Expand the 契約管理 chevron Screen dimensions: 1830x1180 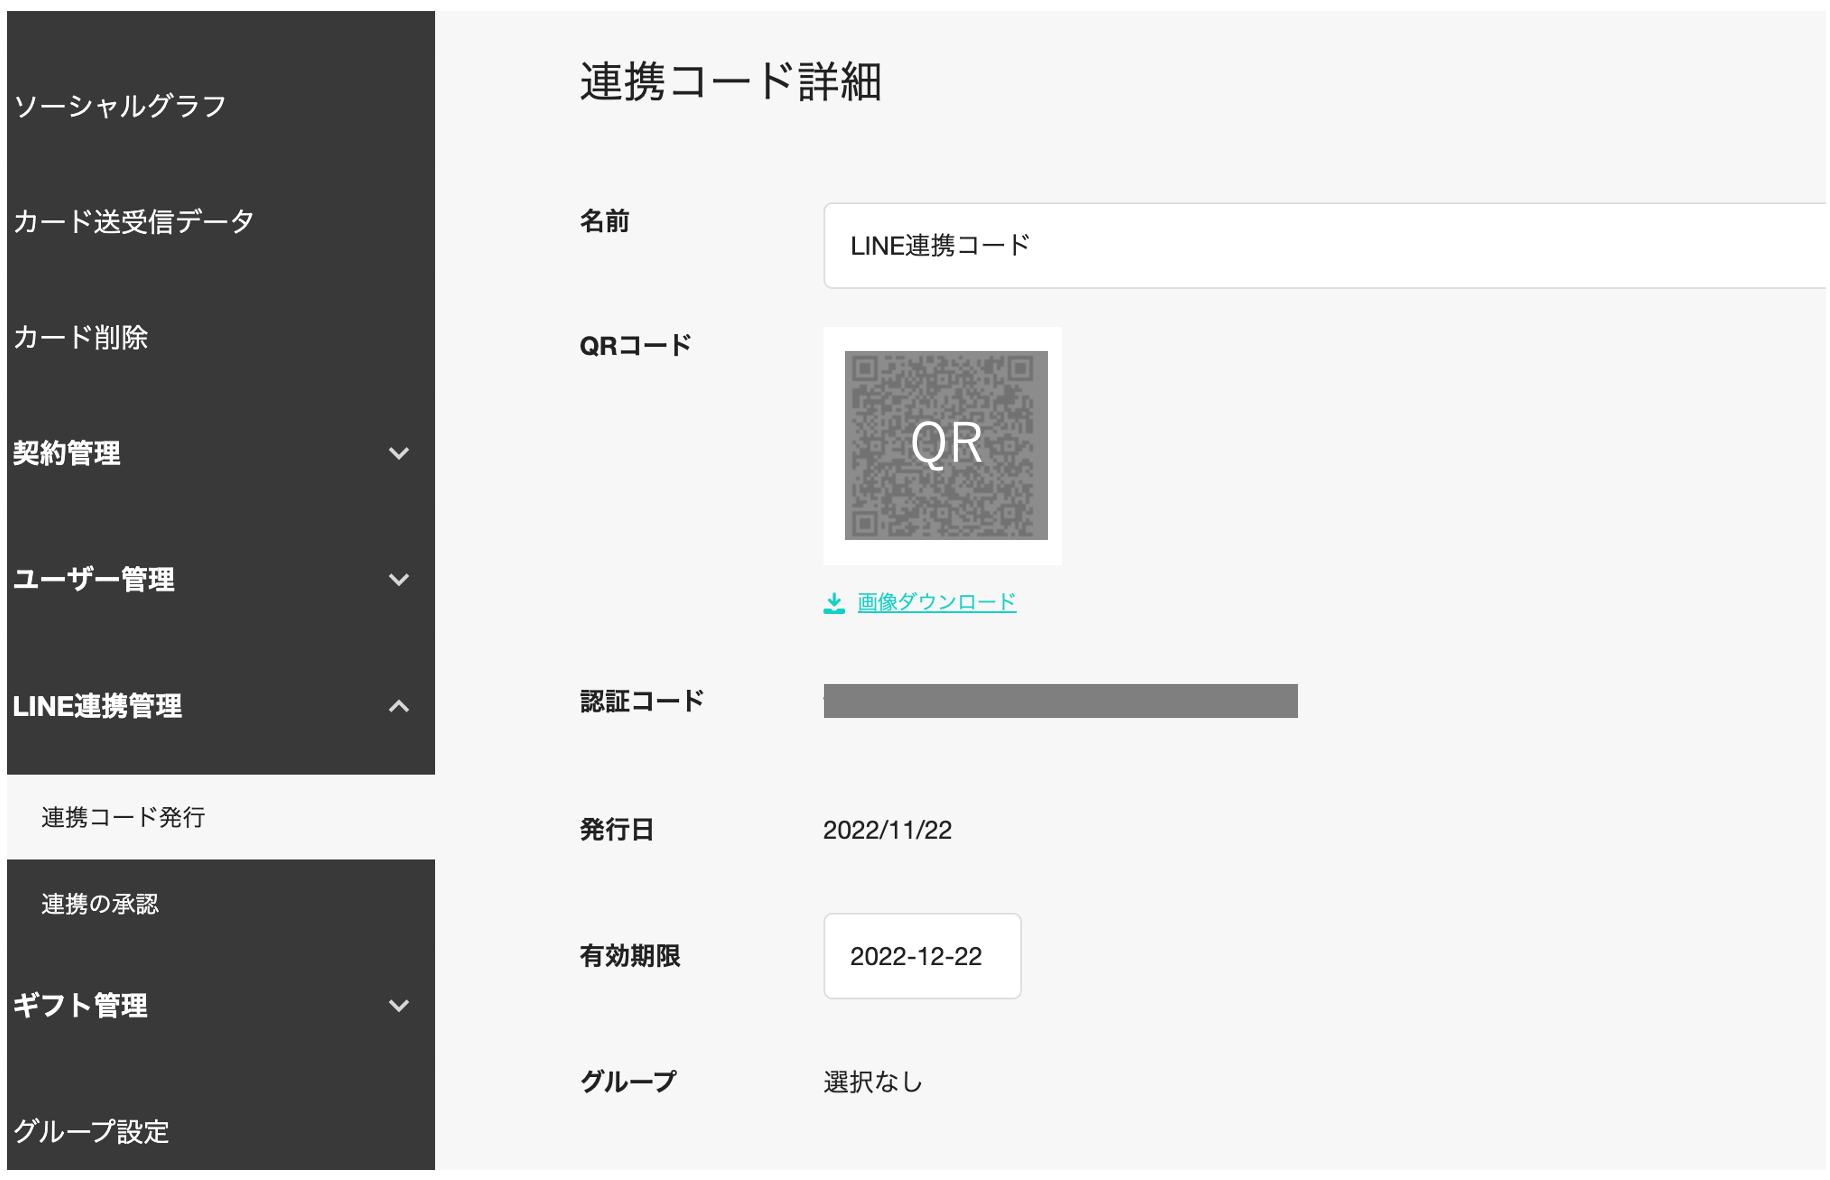click(399, 453)
